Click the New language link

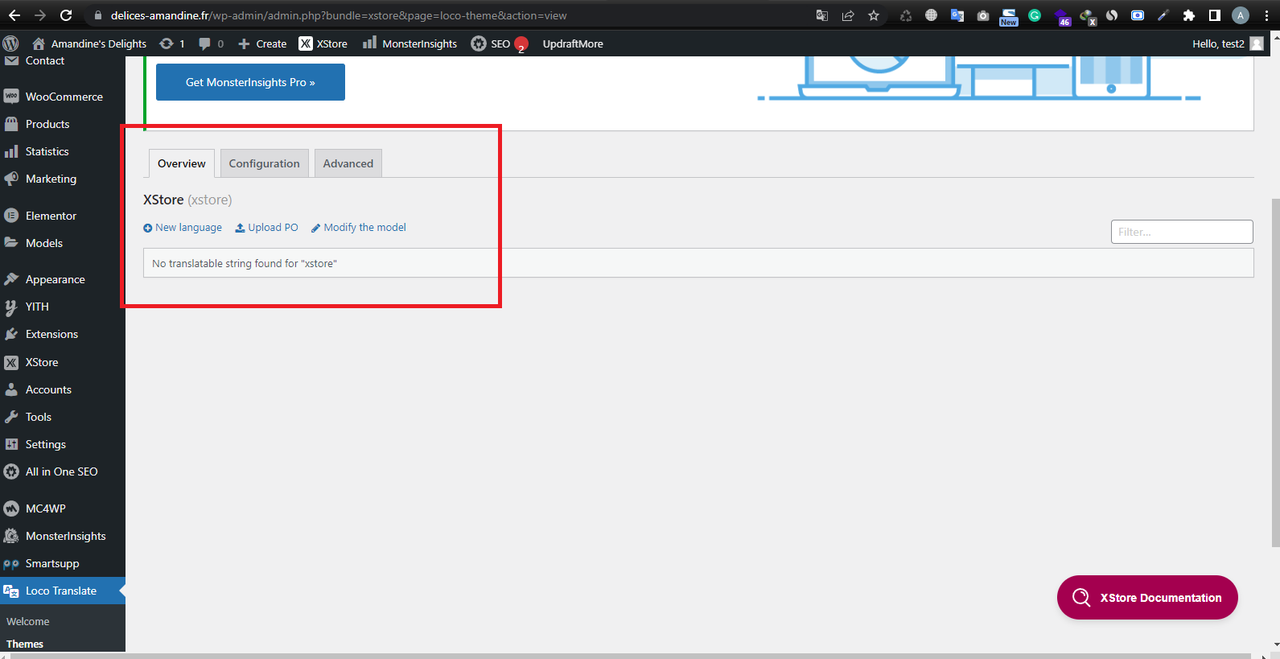point(183,227)
